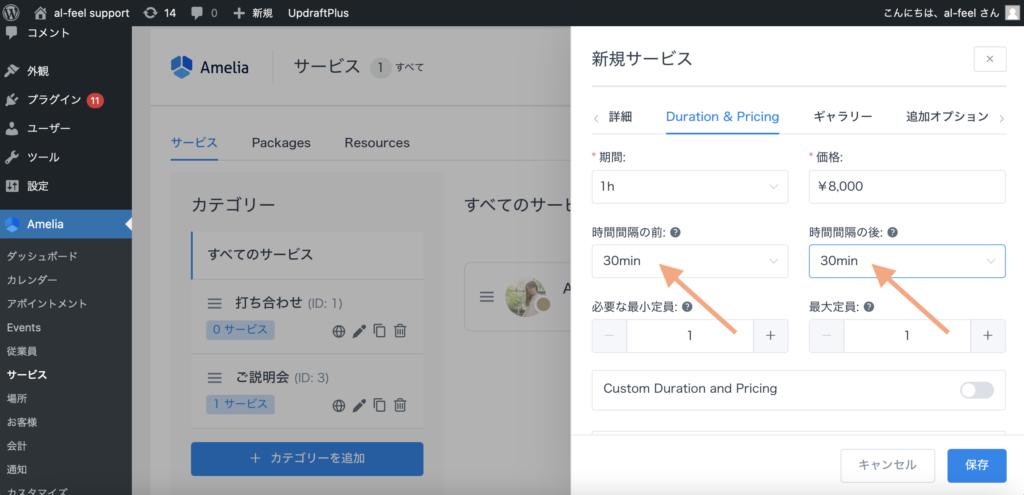Click the 価格 price input field
The width and height of the screenshot is (1024, 495).
coord(906,187)
